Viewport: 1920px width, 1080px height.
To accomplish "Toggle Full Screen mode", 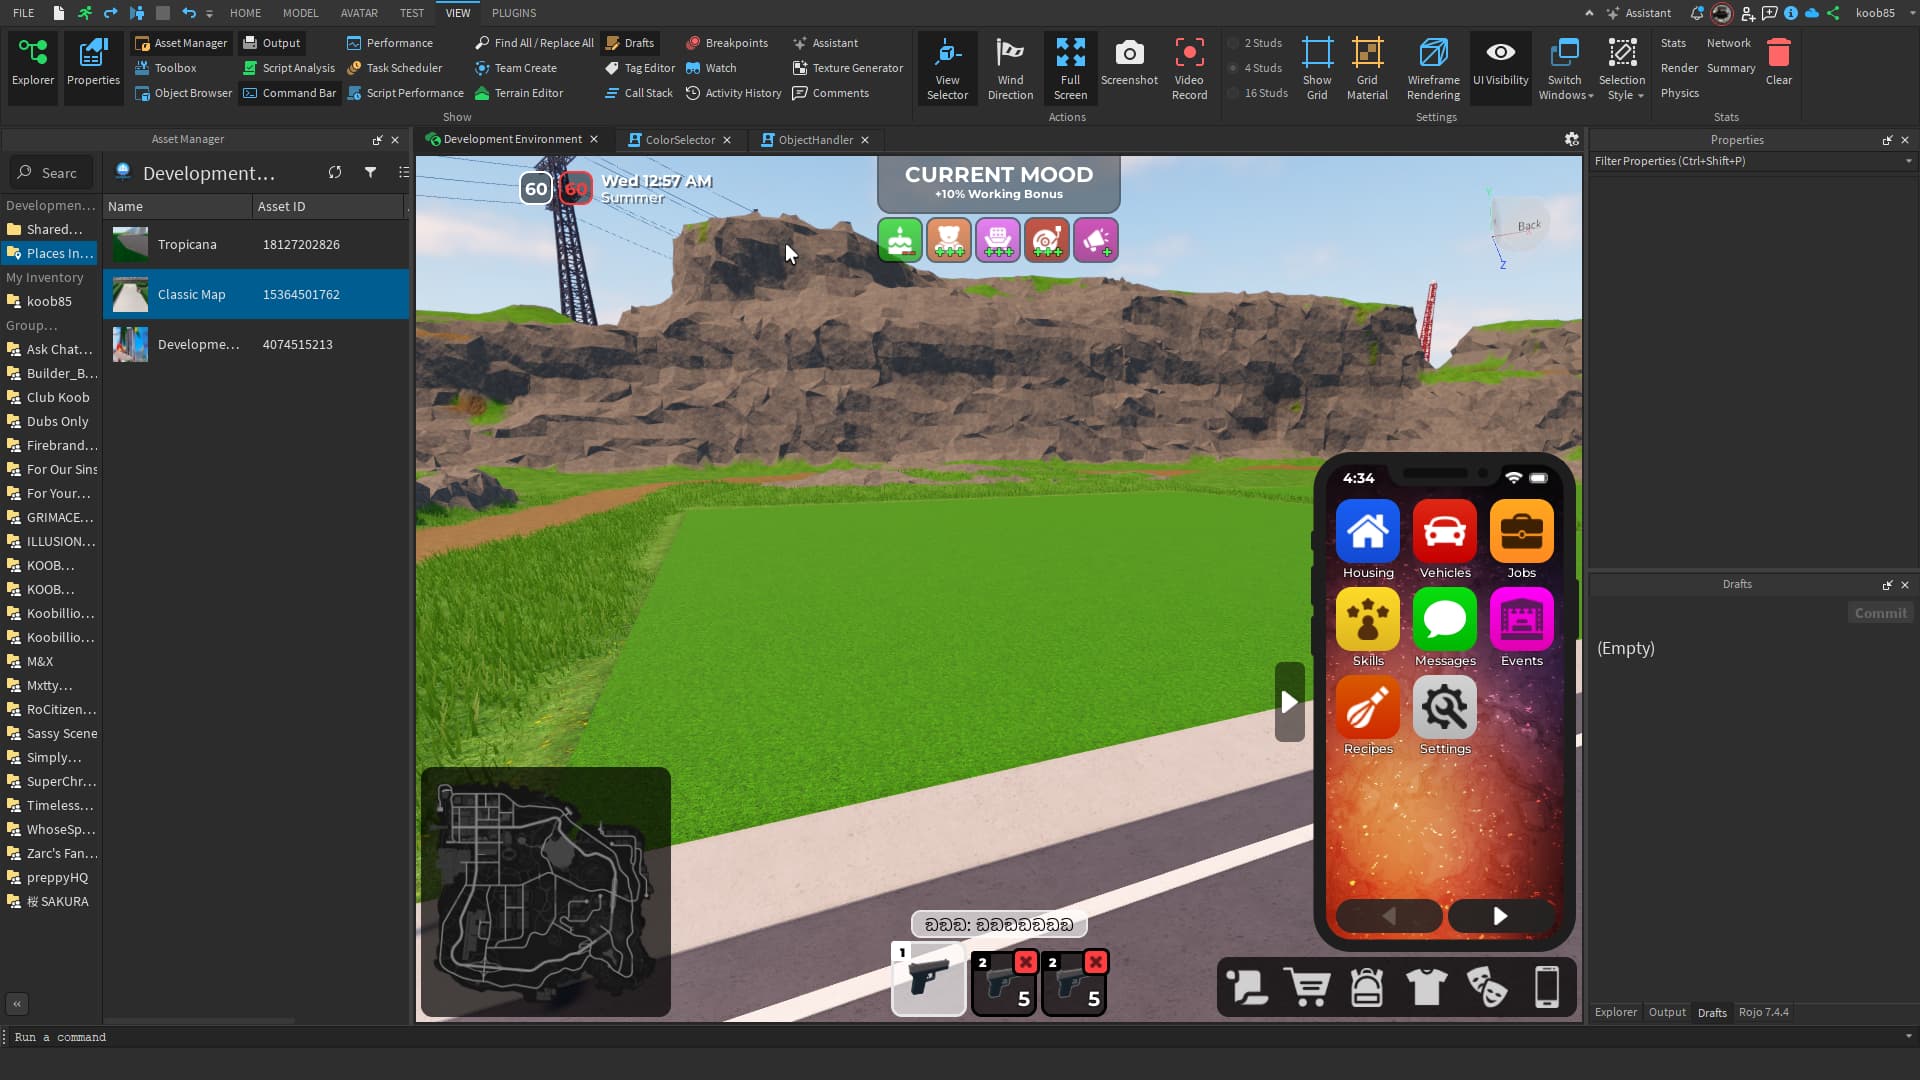I will [x=1070, y=68].
